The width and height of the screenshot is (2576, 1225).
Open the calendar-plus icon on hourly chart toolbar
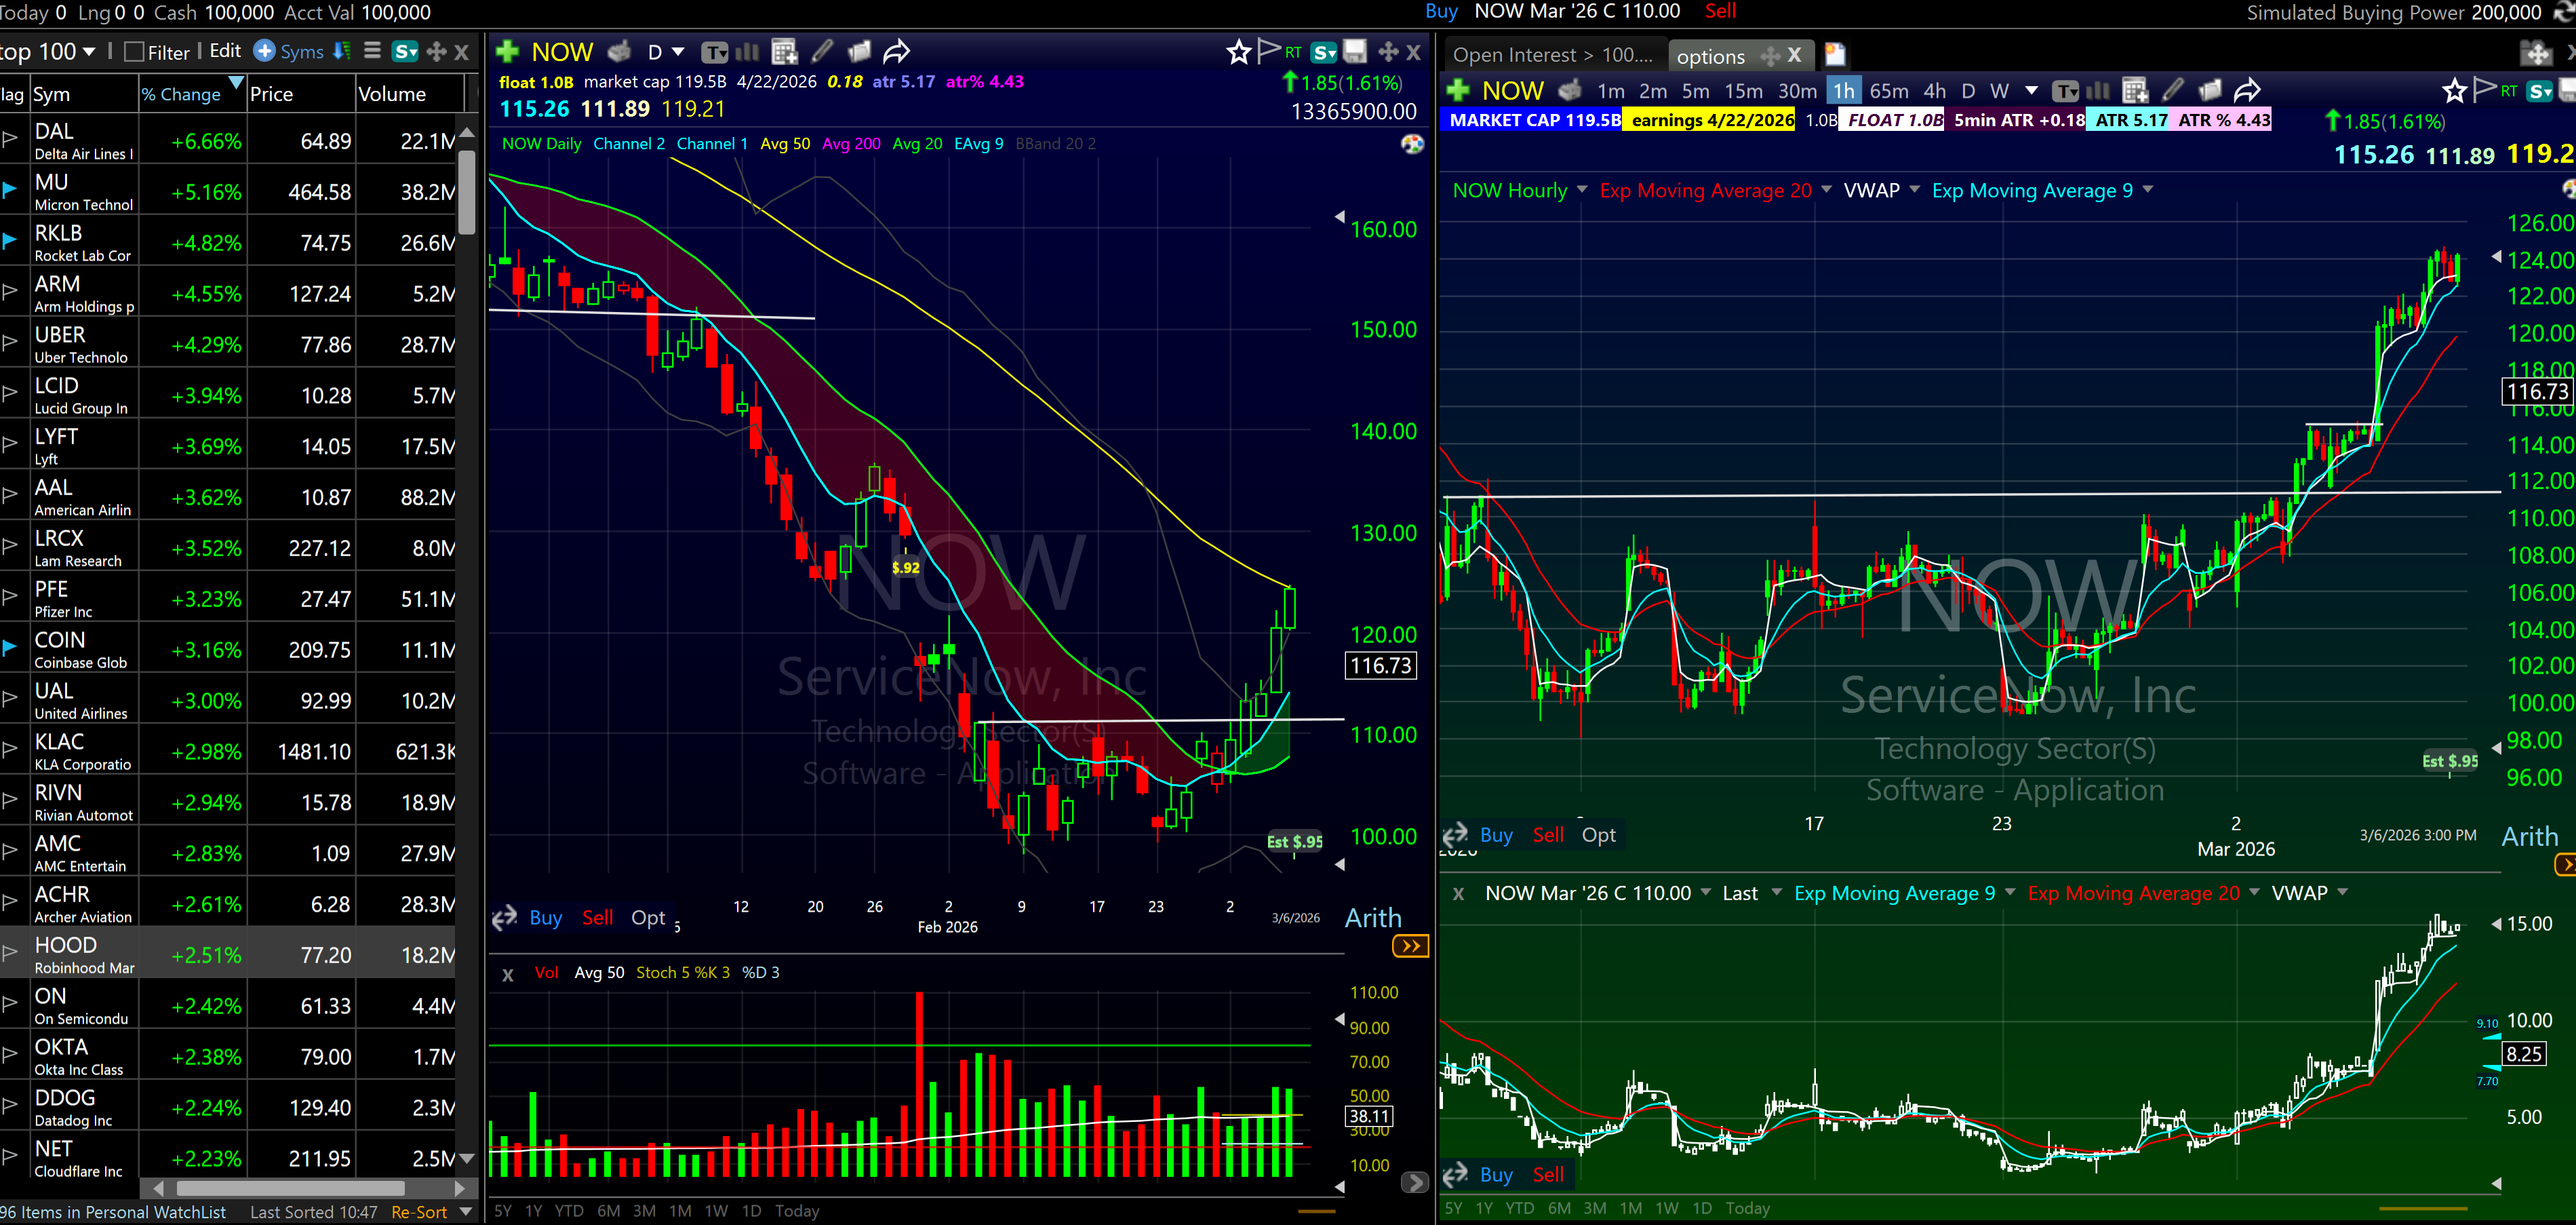pos(2135,90)
